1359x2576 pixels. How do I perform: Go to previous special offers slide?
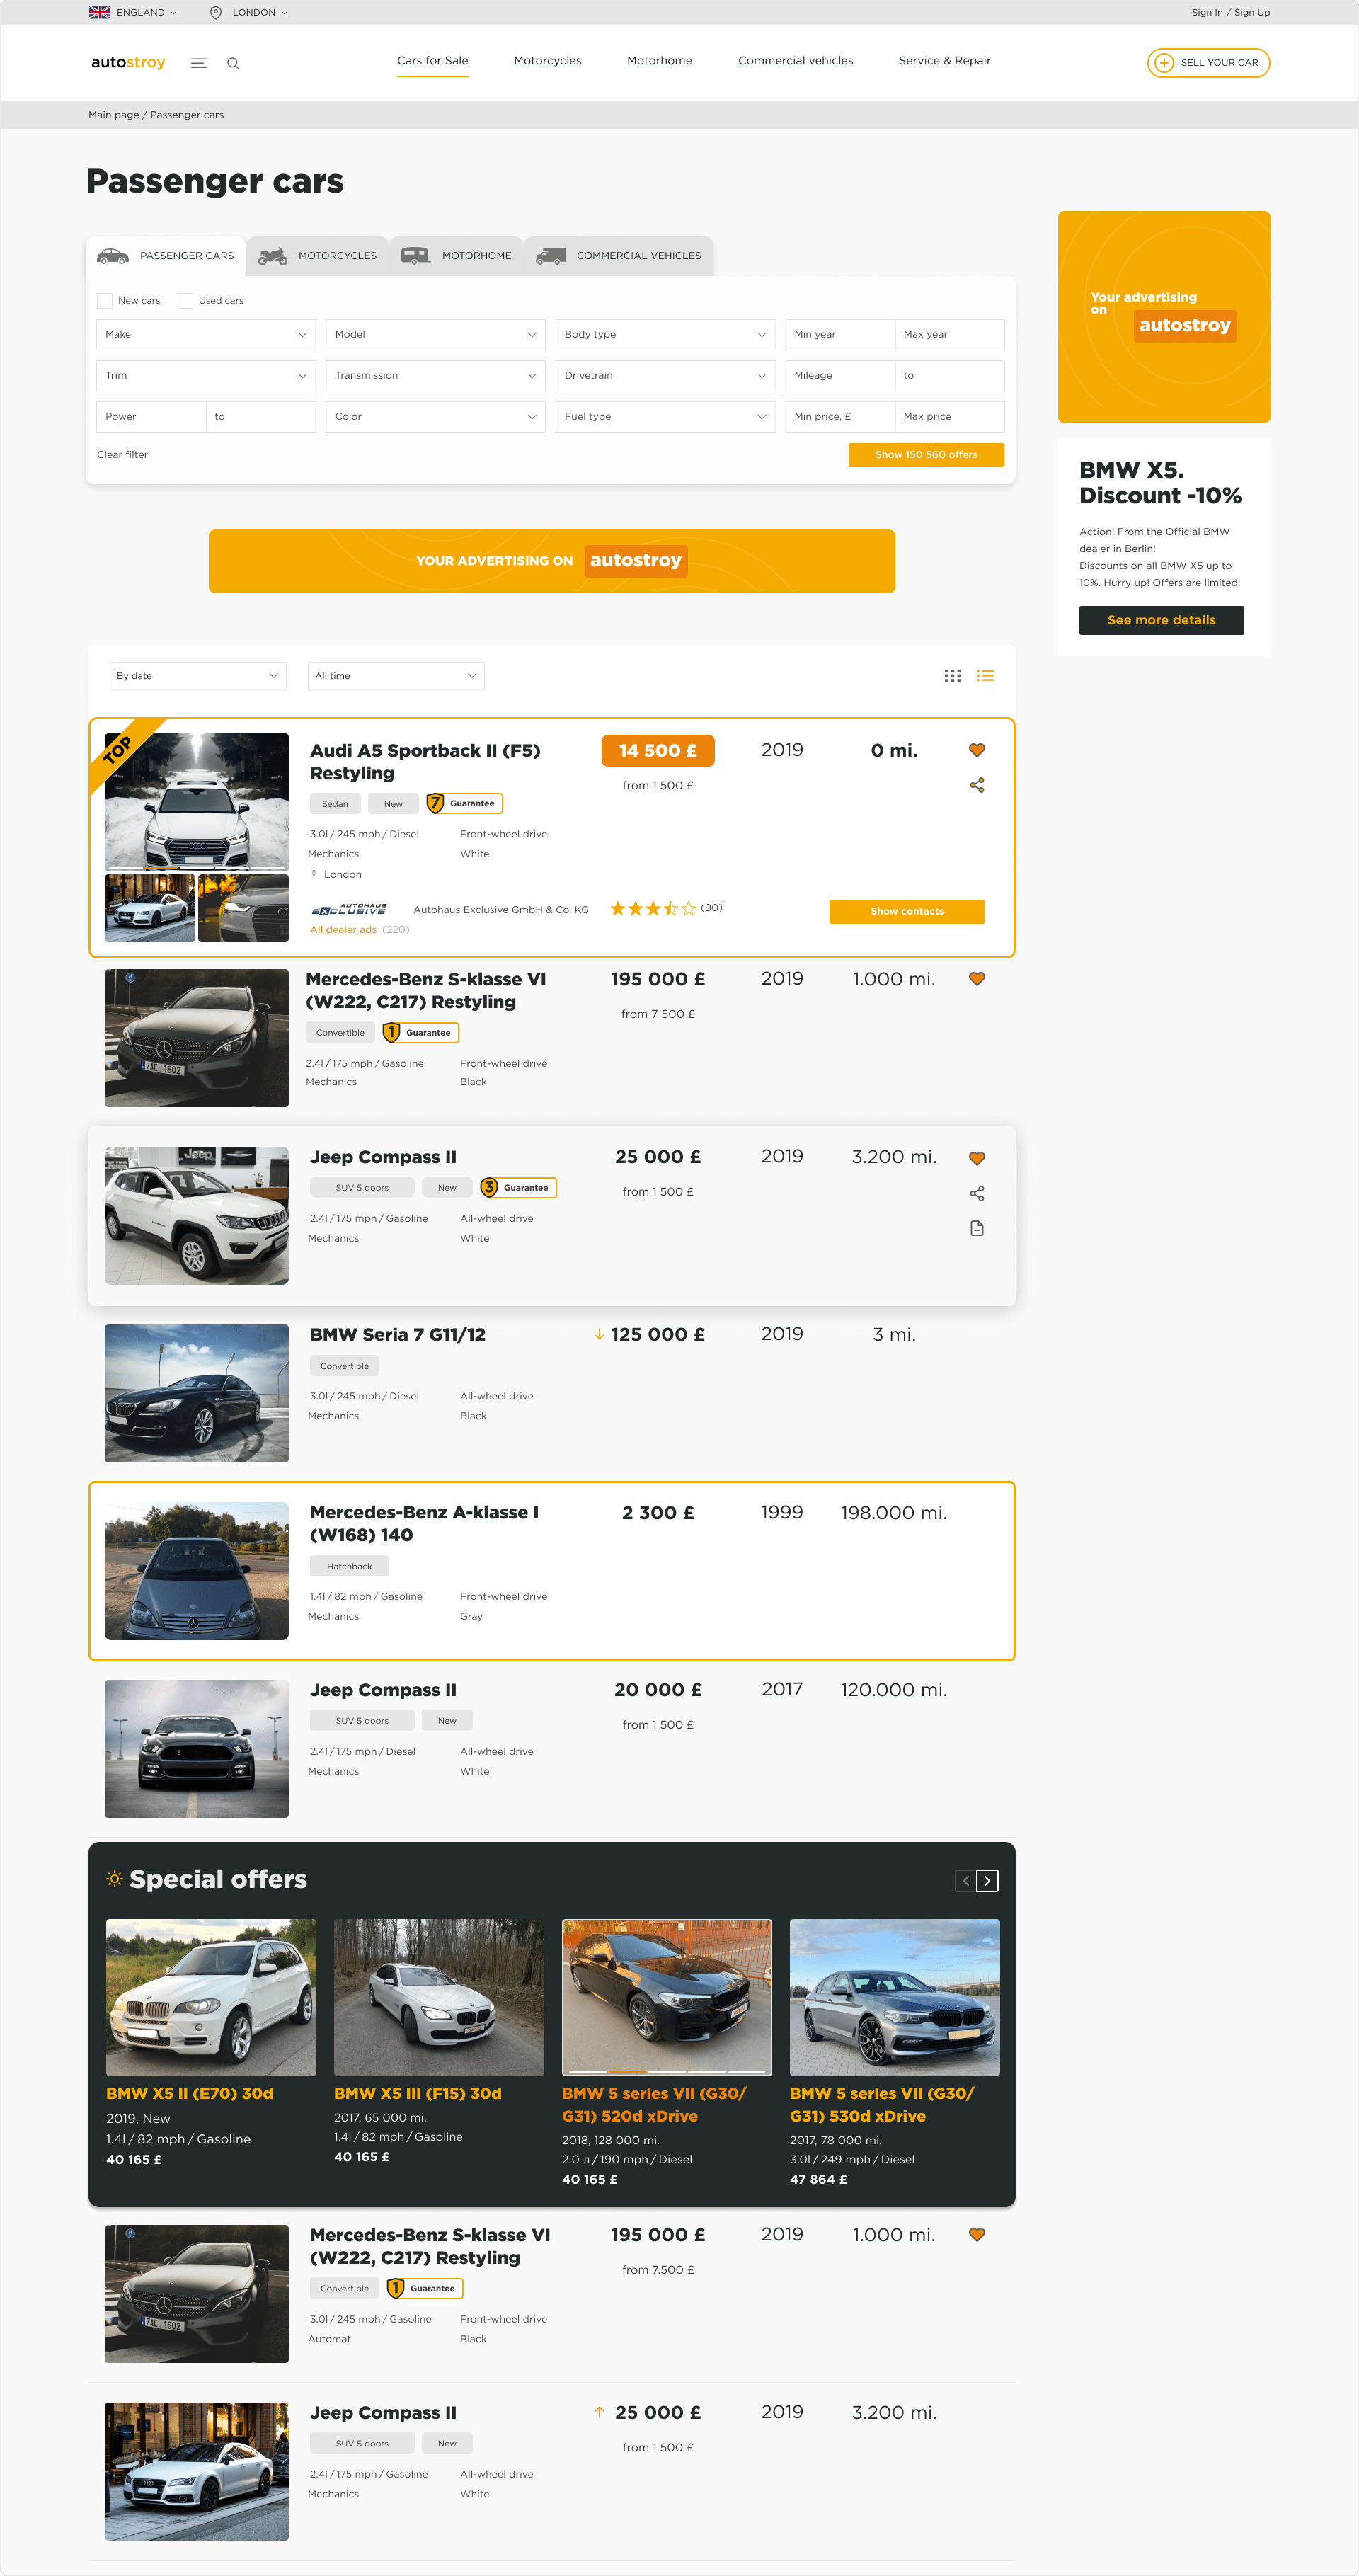[965, 1881]
